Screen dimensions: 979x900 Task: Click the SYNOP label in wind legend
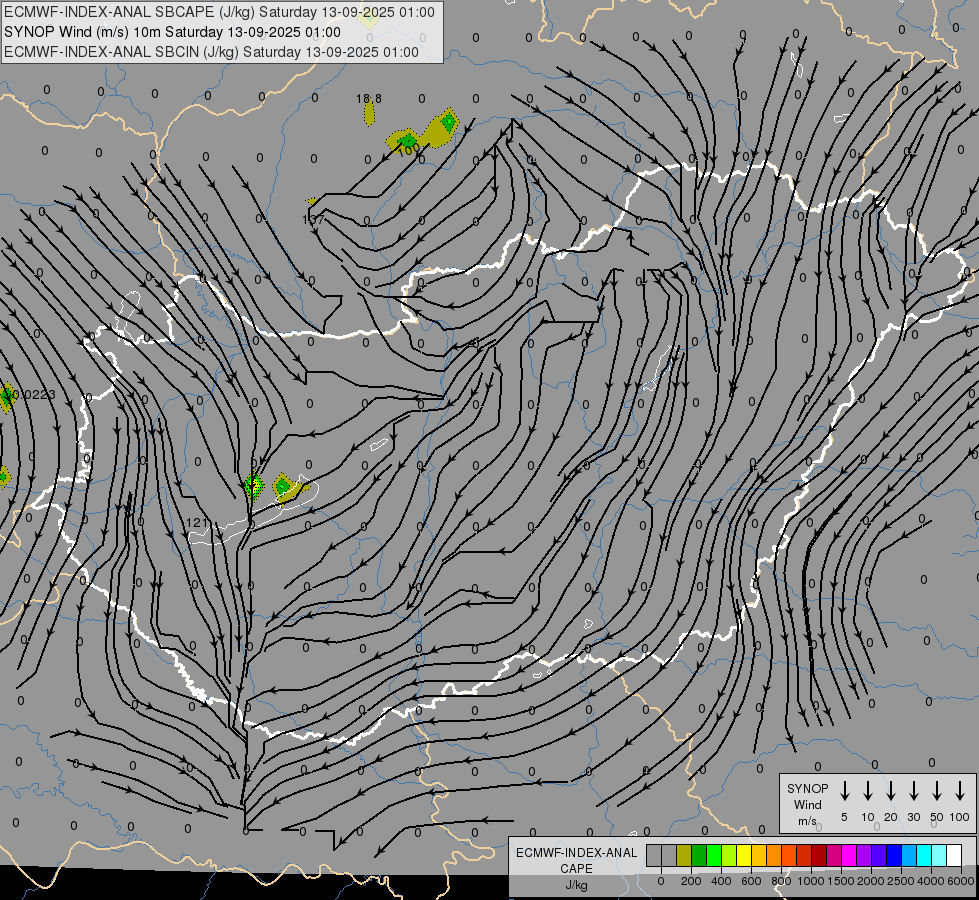[807, 788]
